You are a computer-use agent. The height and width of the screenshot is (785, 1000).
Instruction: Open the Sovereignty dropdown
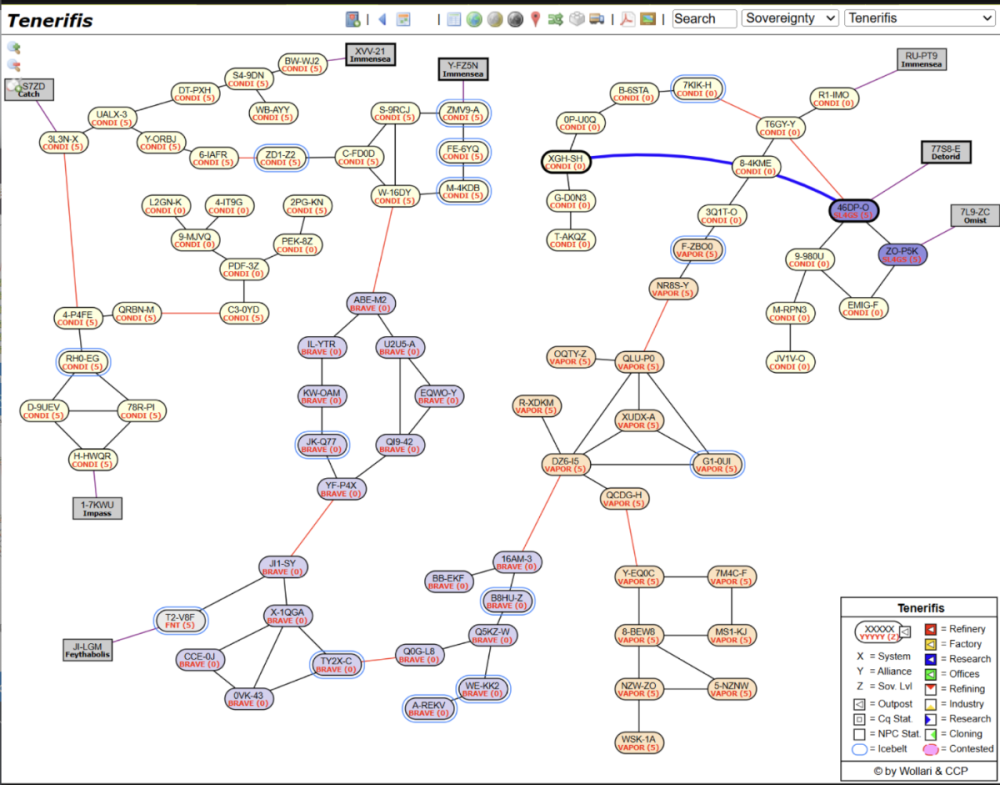790,18
